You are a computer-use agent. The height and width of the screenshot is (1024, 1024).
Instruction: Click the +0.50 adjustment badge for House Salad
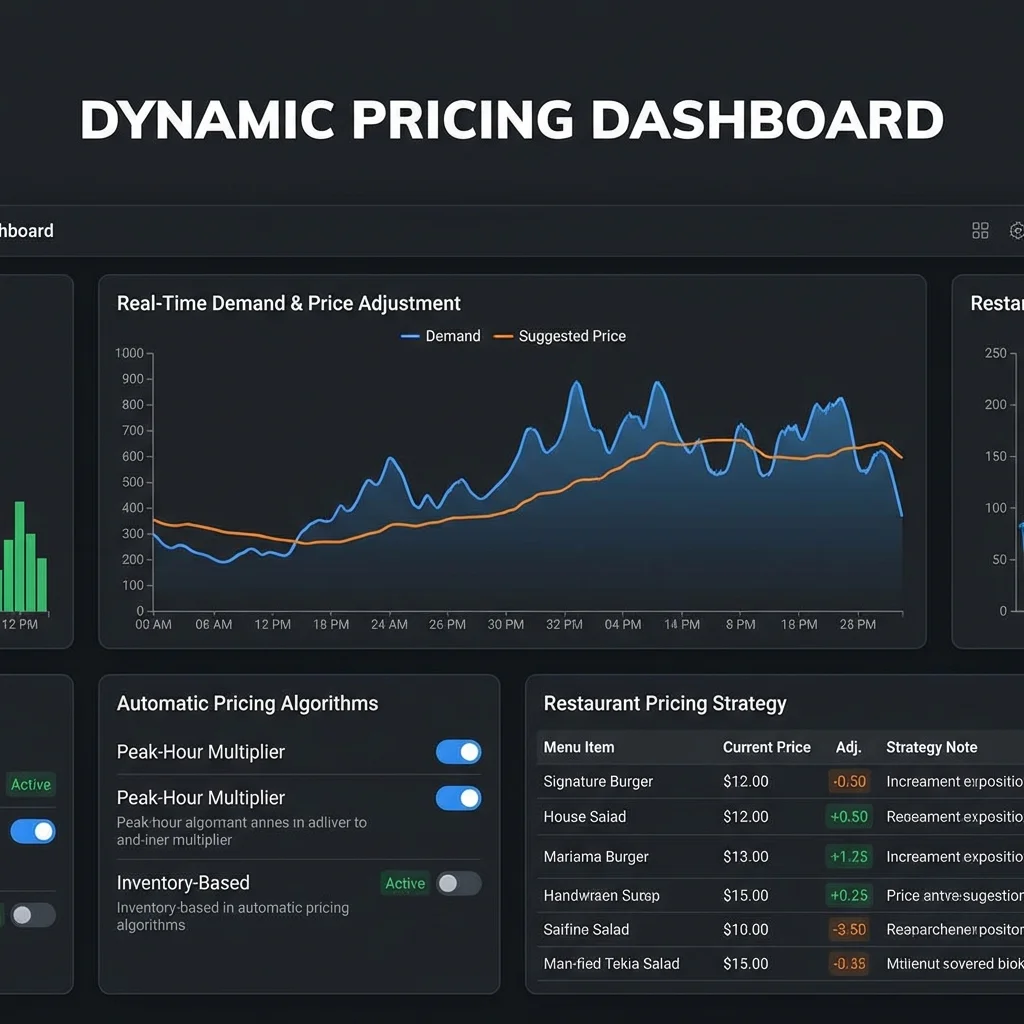[849, 817]
